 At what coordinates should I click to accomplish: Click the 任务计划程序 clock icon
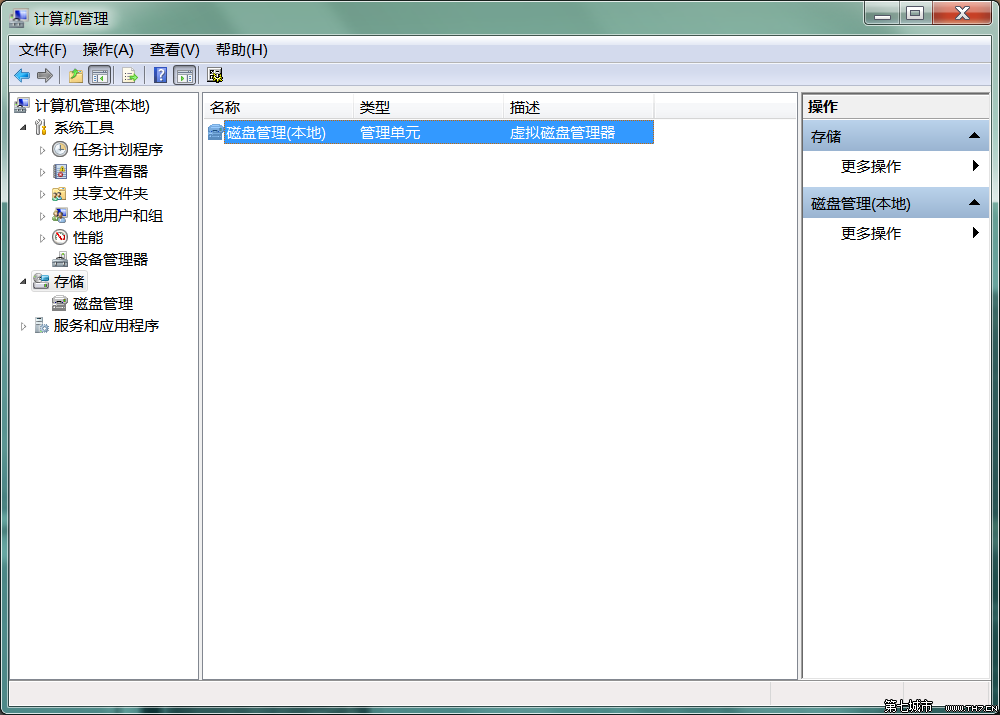60,149
